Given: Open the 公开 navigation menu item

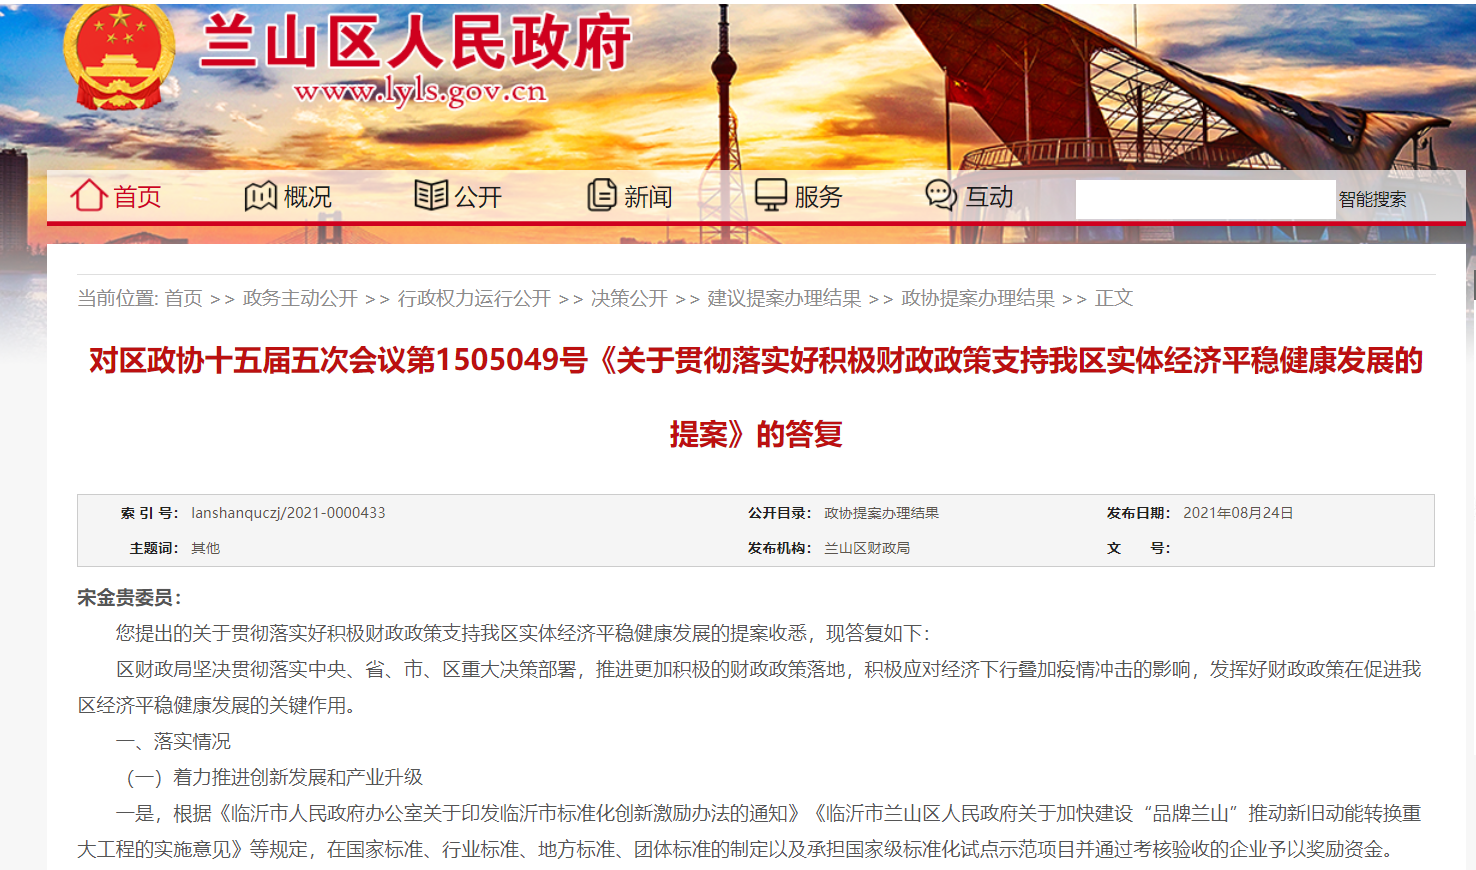Looking at the screenshot, I should pos(478,197).
